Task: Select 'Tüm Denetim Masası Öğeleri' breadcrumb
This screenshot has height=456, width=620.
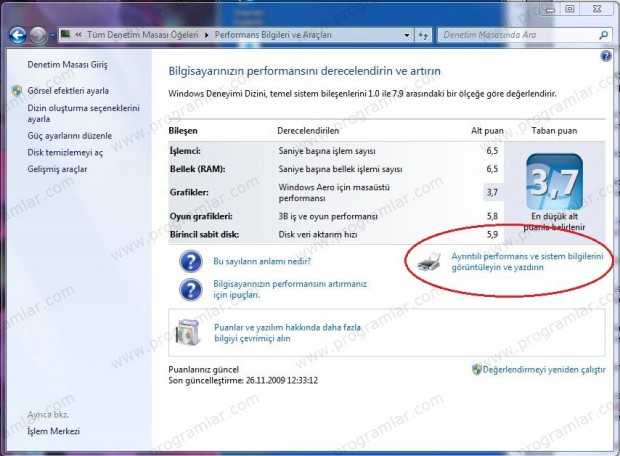Action: pyautogui.click(x=143, y=35)
